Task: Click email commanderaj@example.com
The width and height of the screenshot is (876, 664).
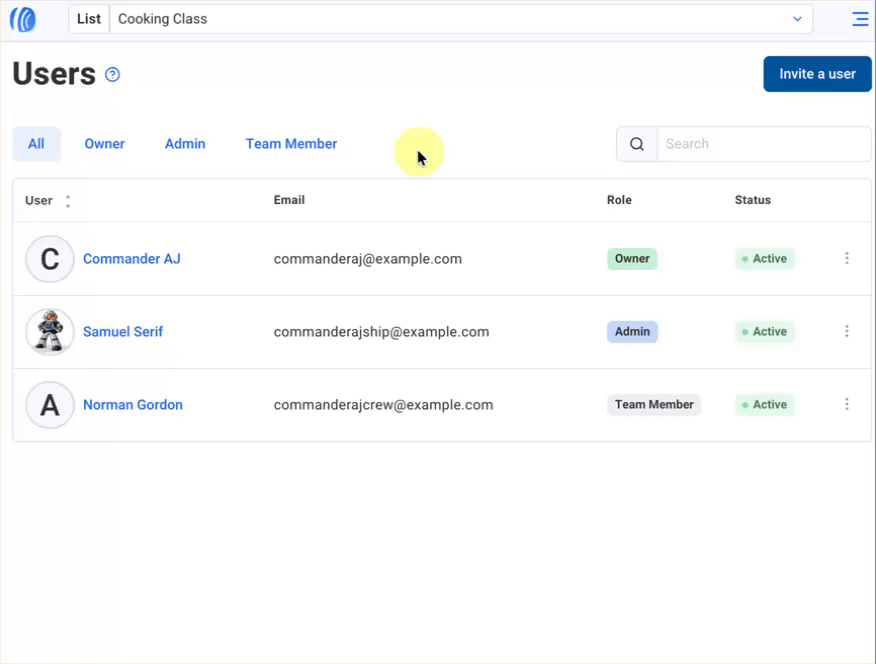Action: 368,259
